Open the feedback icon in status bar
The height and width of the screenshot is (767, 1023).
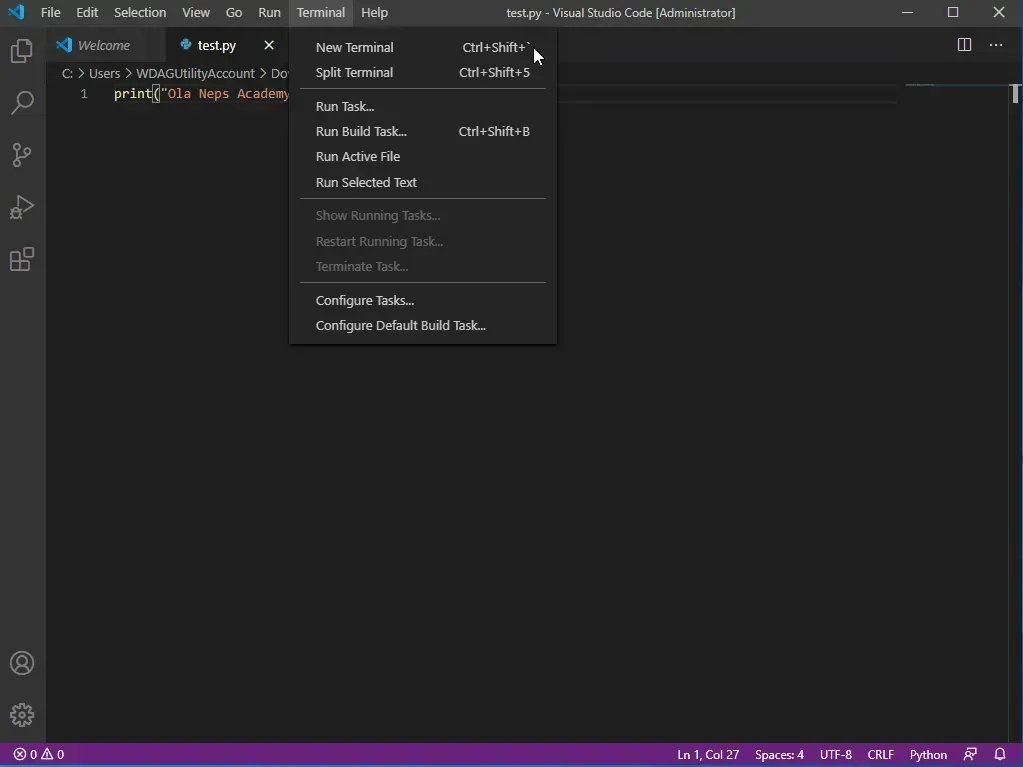click(970, 755)
